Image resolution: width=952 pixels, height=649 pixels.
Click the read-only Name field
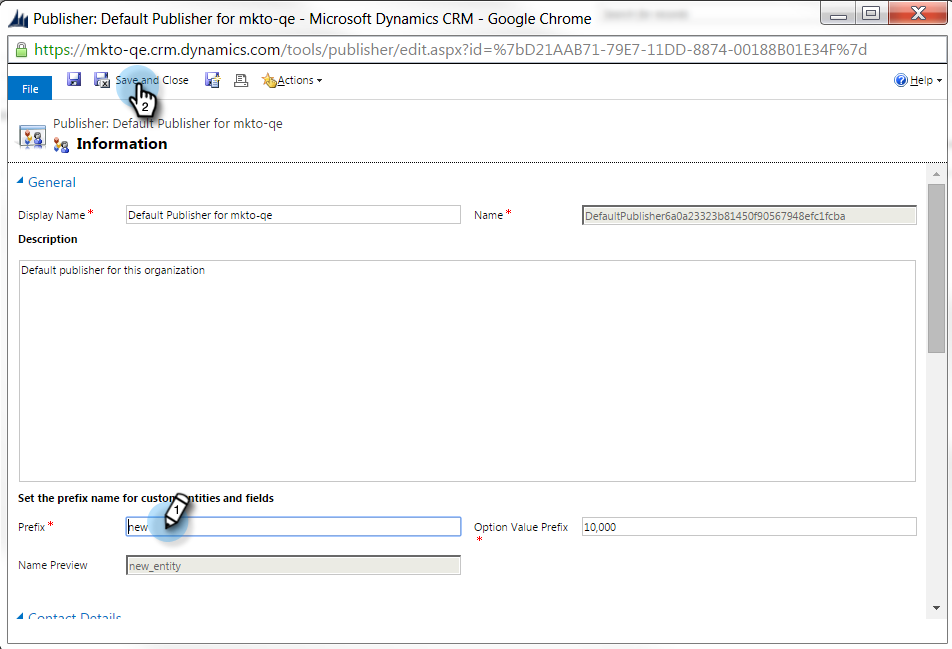pyautogui.click(x=749, y=216)
